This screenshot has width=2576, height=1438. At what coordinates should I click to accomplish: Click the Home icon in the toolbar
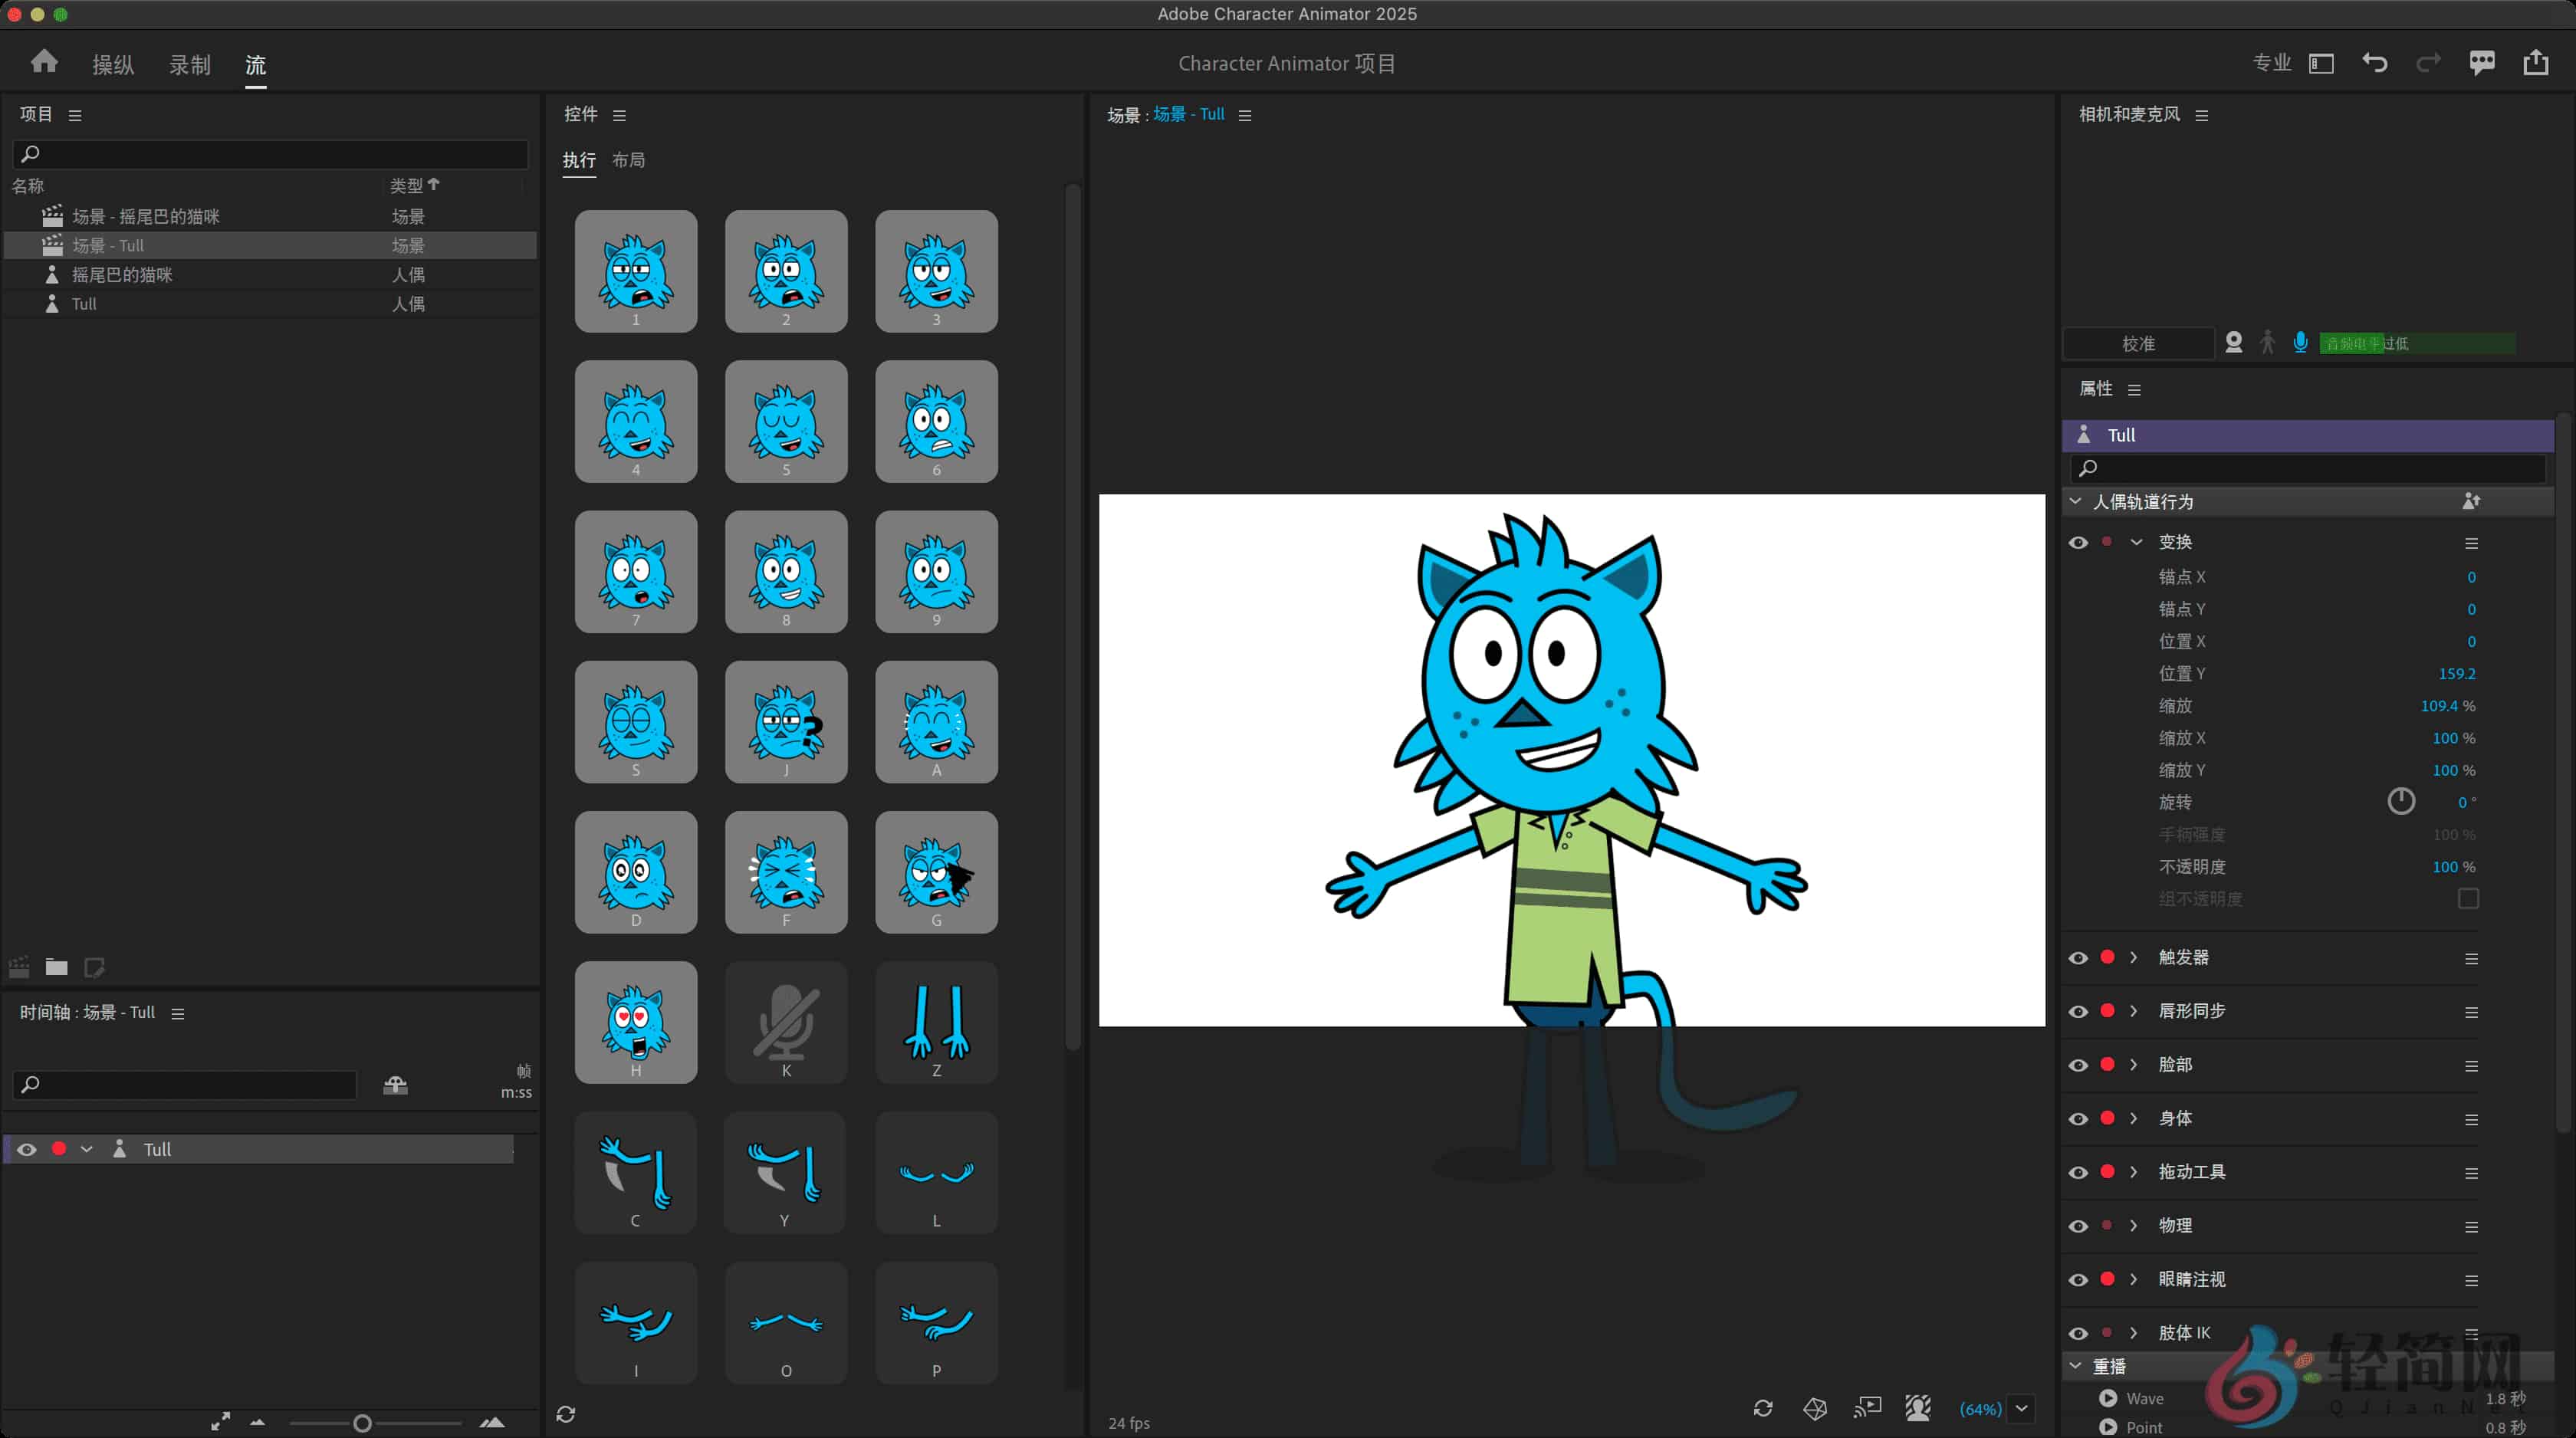pos(44,61)
